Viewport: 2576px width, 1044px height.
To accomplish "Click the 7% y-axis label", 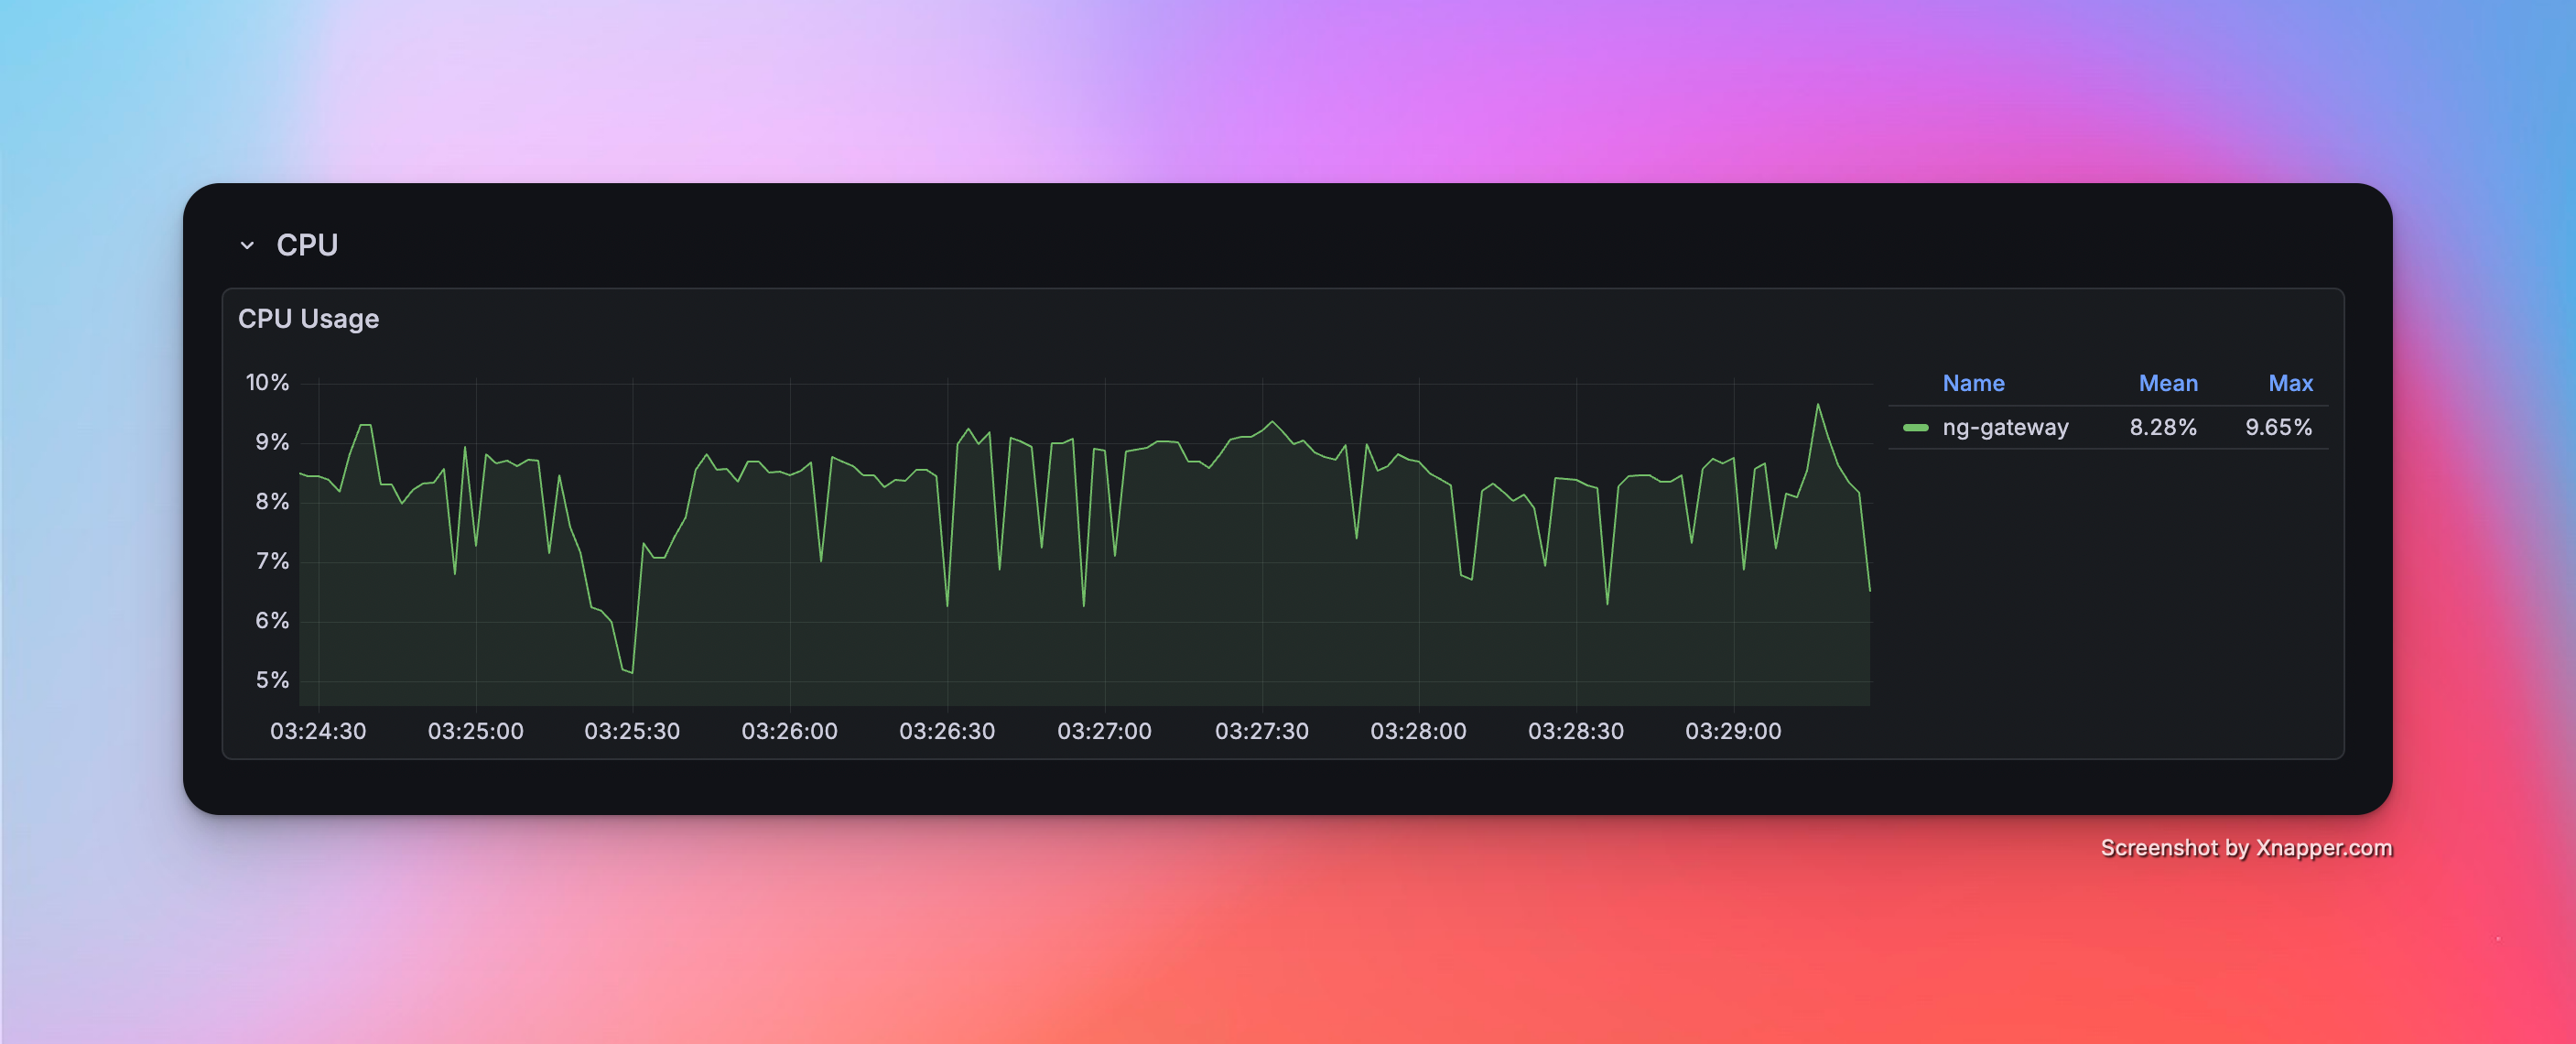I will pos(272,561).
